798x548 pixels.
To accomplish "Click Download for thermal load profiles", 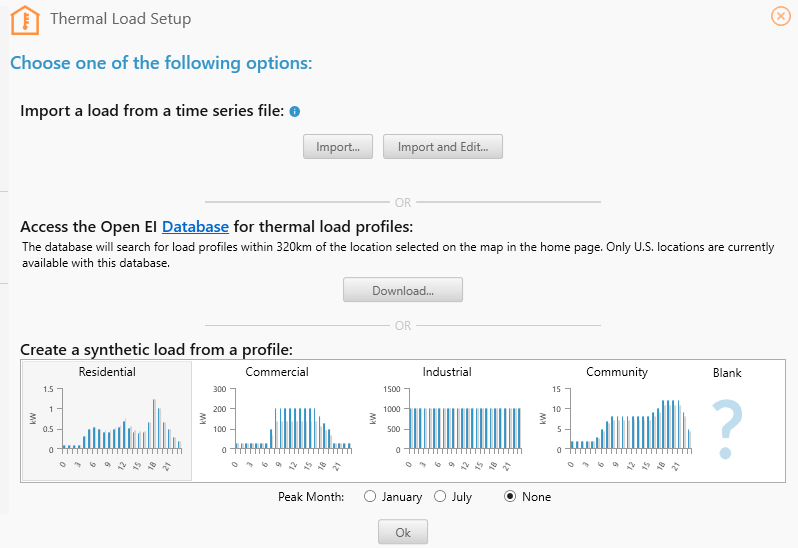I will tap(402, 291).
